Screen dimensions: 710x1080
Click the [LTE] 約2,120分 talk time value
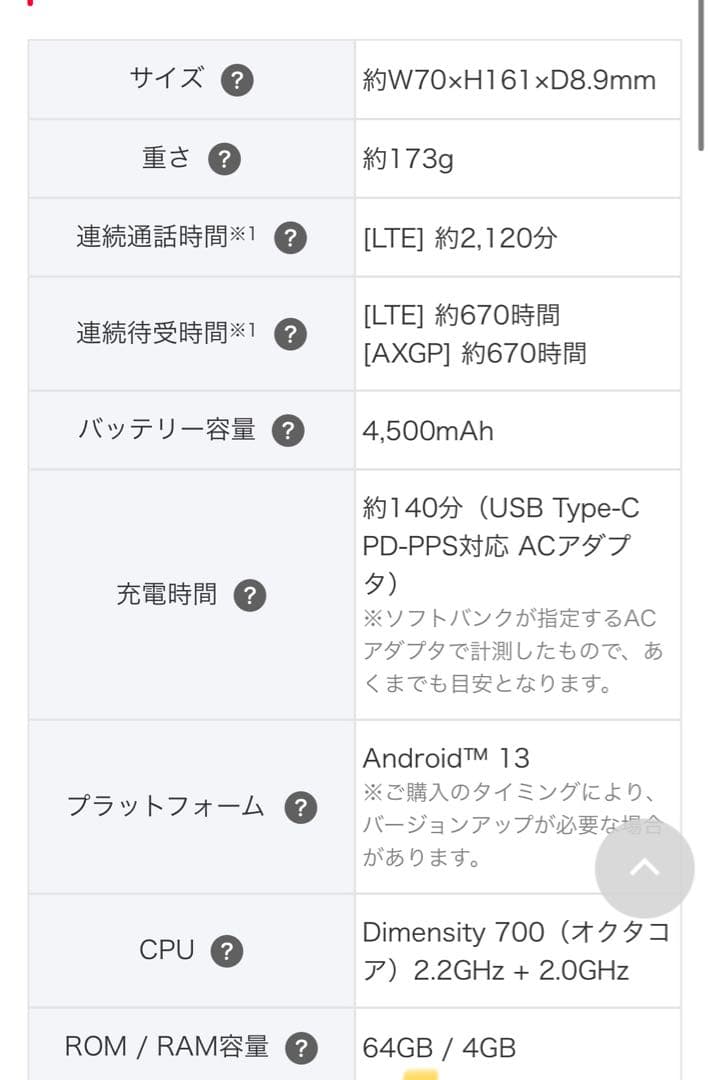pos(459,237)
